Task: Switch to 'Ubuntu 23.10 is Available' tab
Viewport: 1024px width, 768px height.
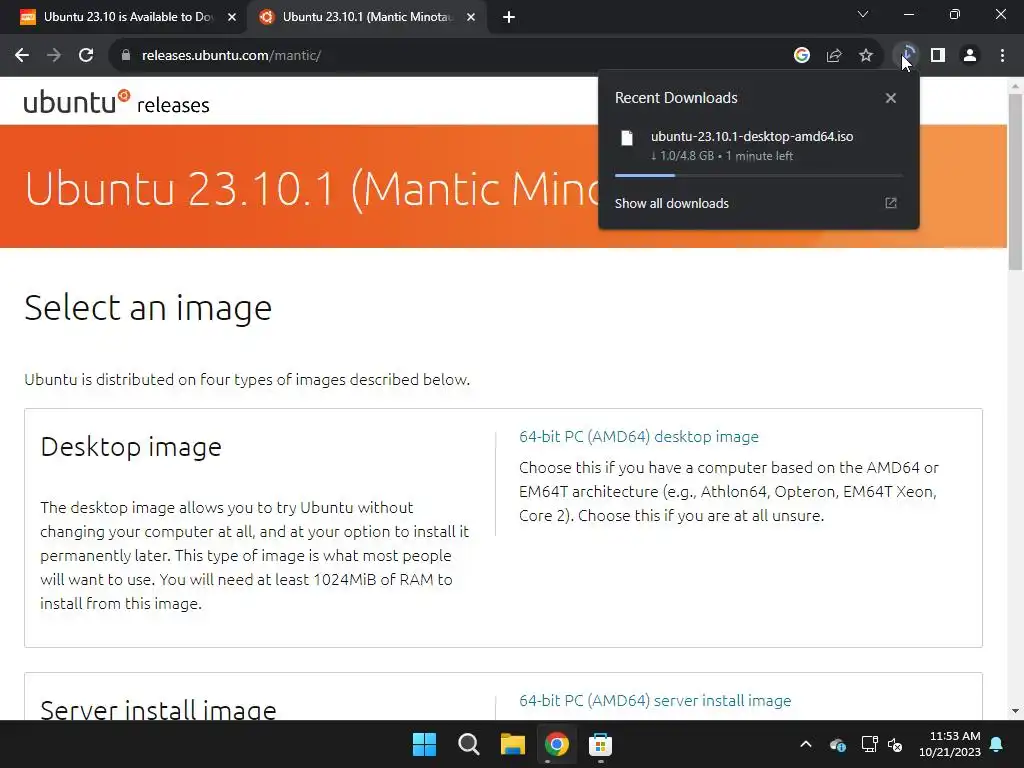Action: (124, 17)
